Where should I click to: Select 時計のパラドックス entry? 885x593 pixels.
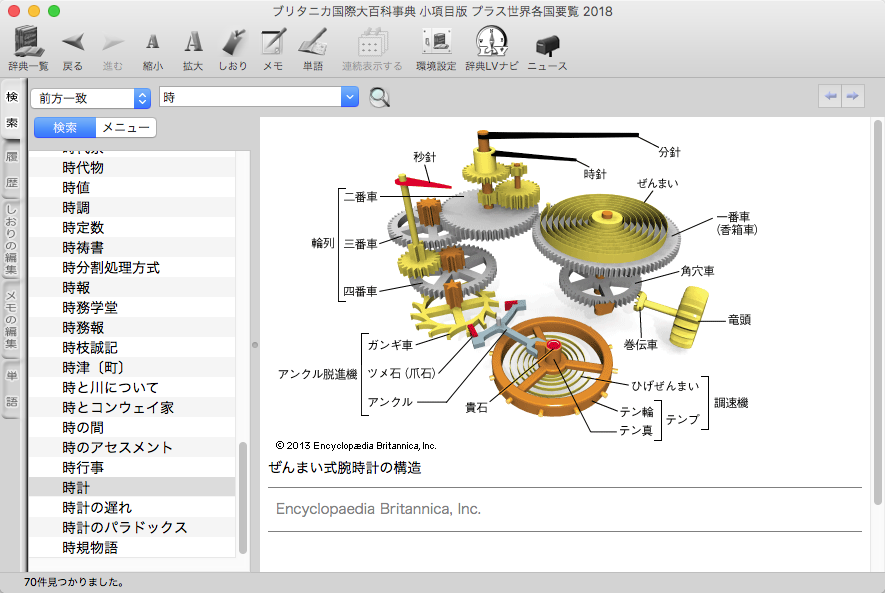[132, 528]
